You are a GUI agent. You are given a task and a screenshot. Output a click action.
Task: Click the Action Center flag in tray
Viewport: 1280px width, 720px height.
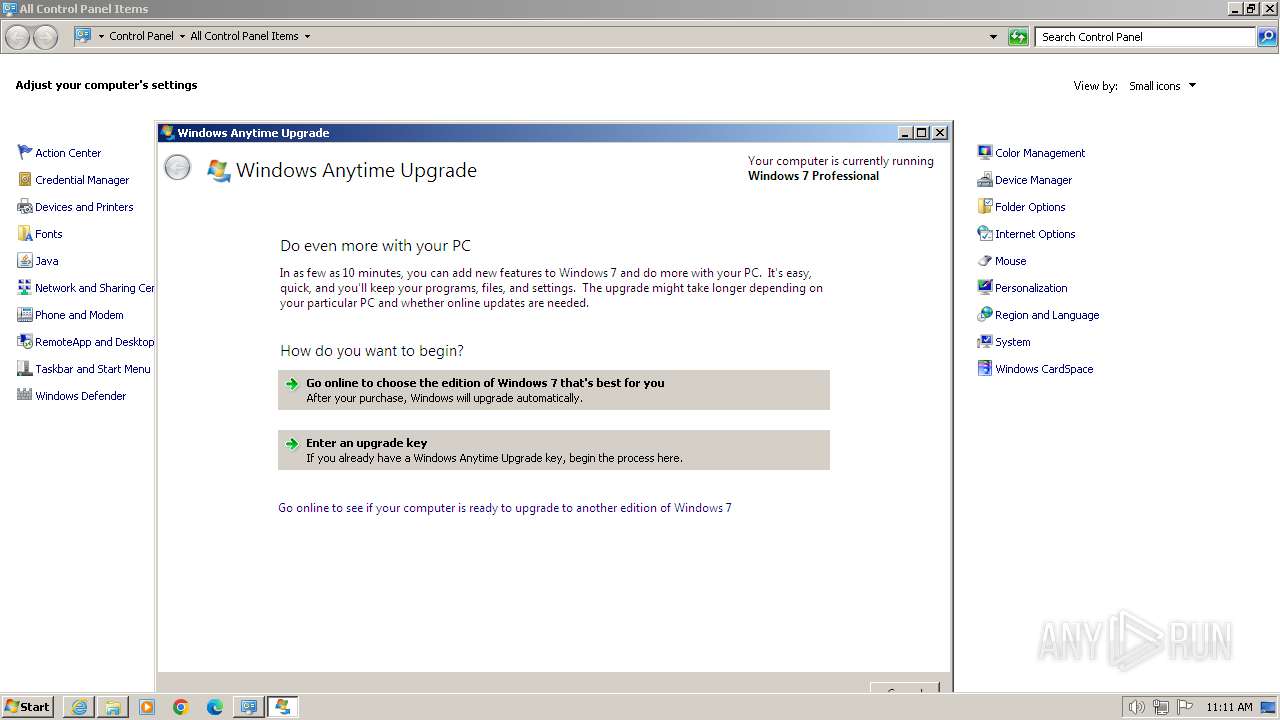(1184, 707)
